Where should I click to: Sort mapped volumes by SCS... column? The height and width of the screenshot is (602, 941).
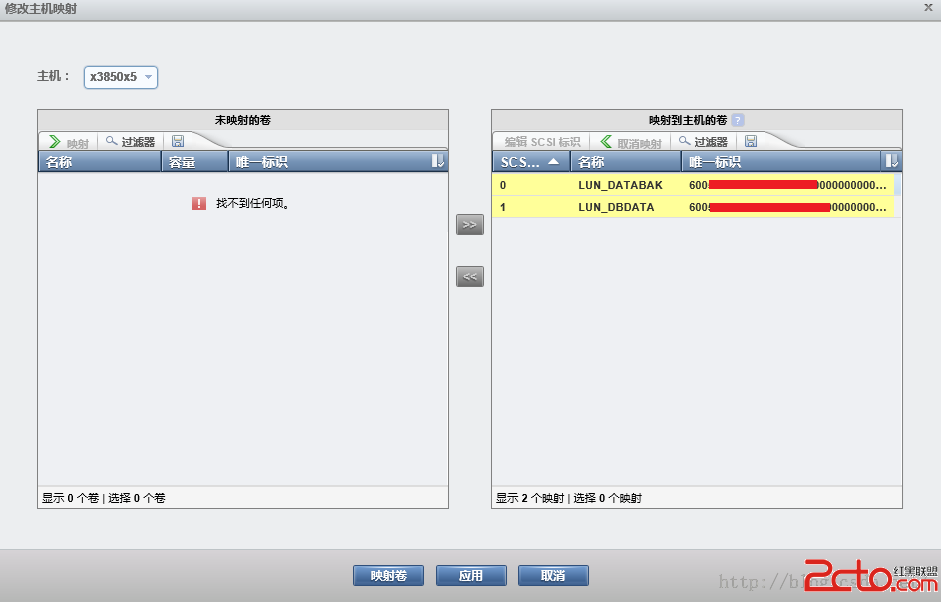pyautogui.click(x=531, y=162)
